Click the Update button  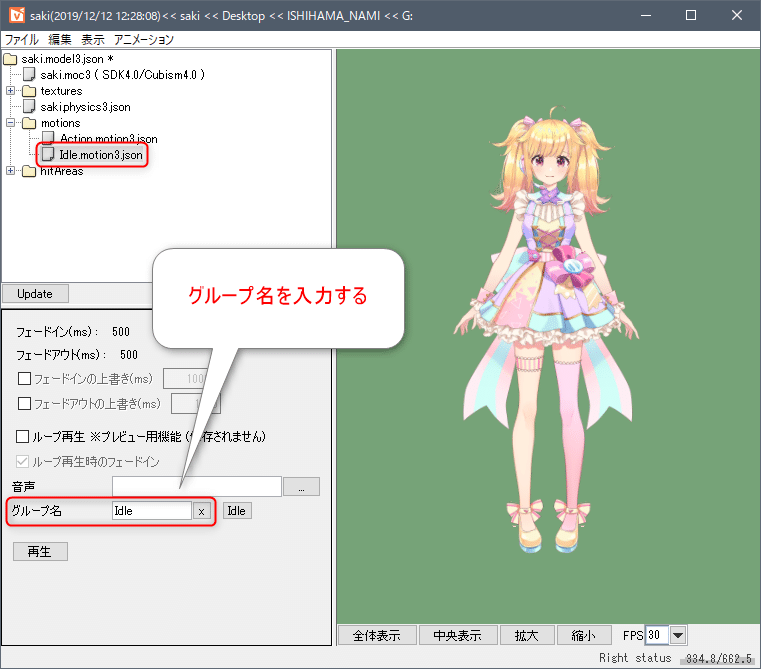35,294
